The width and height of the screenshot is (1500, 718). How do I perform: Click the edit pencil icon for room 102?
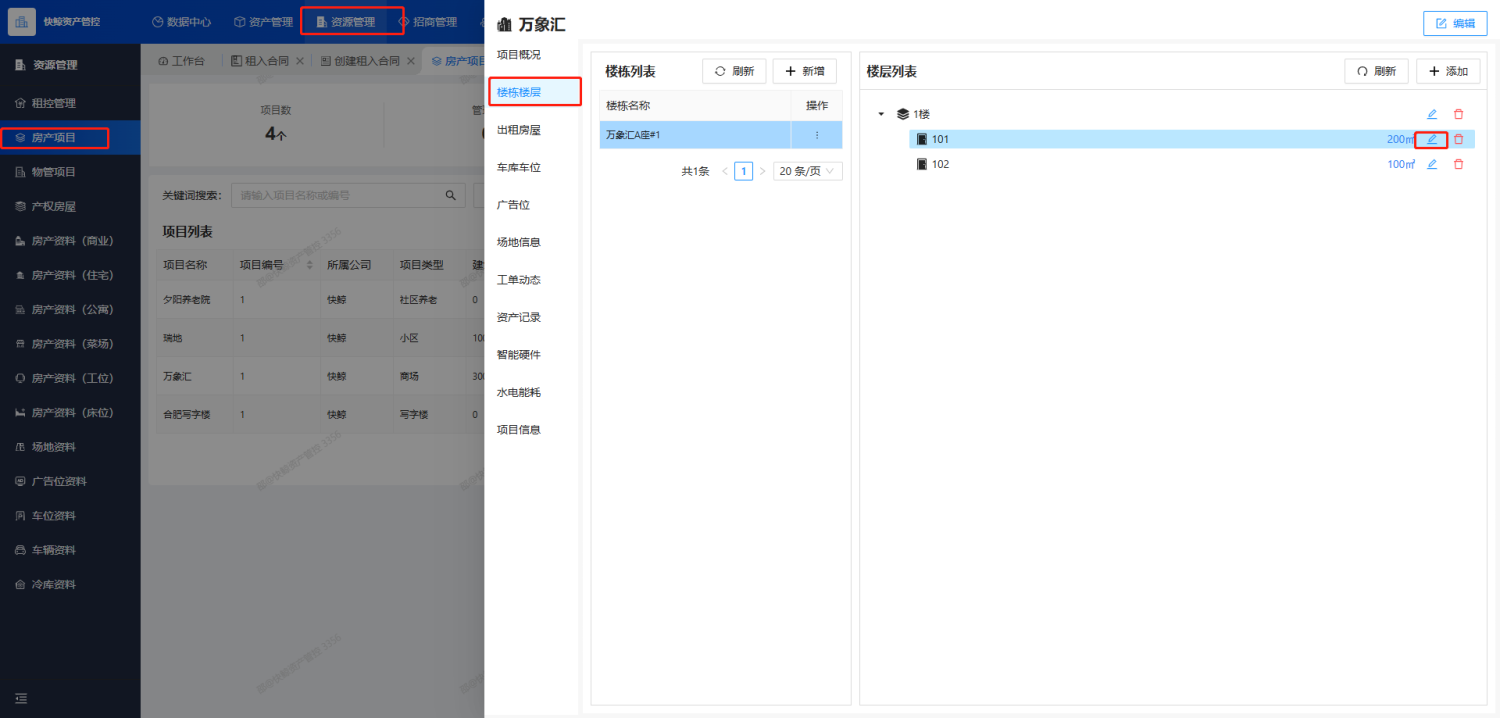[1432, 164]
